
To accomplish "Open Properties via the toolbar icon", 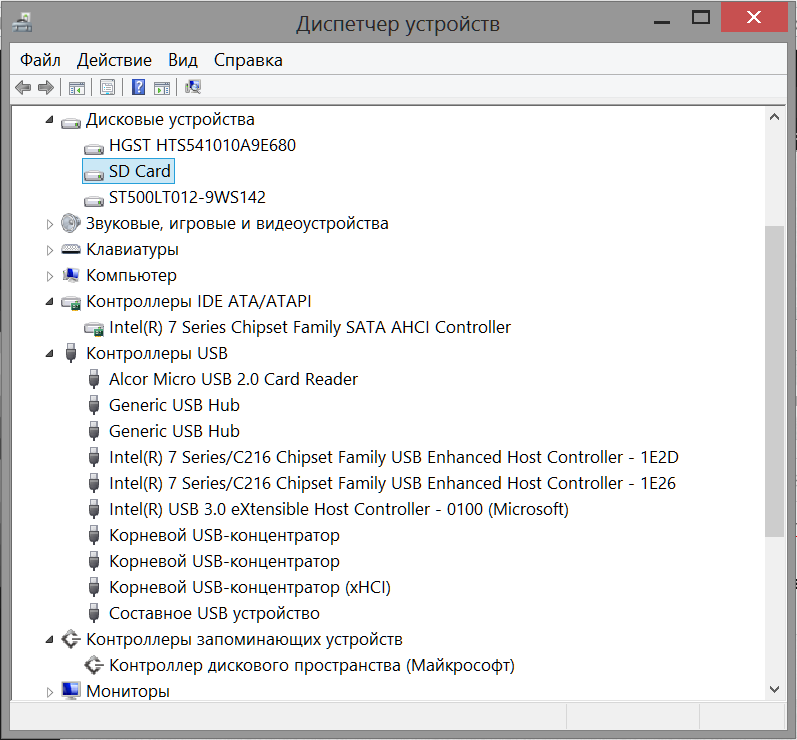I will [x=107, y=88].
